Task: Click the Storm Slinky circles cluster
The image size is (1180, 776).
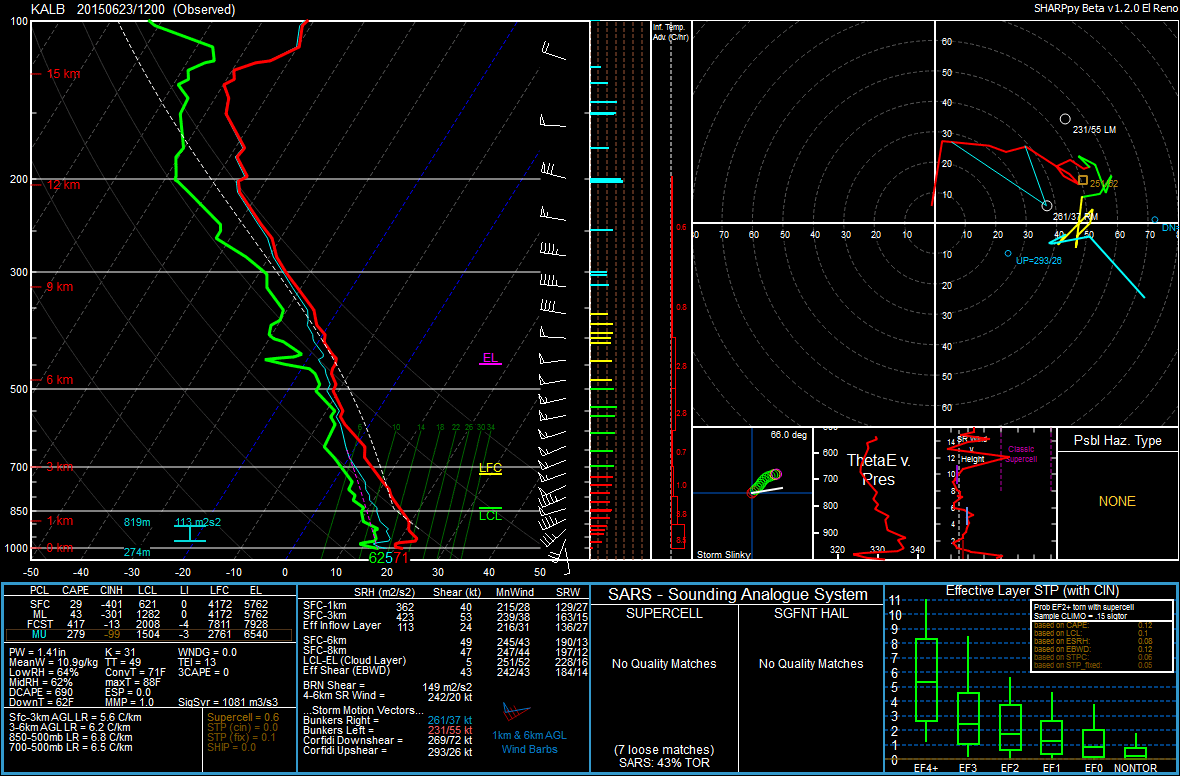Action: pyautogui.click(x=765, y=482)
